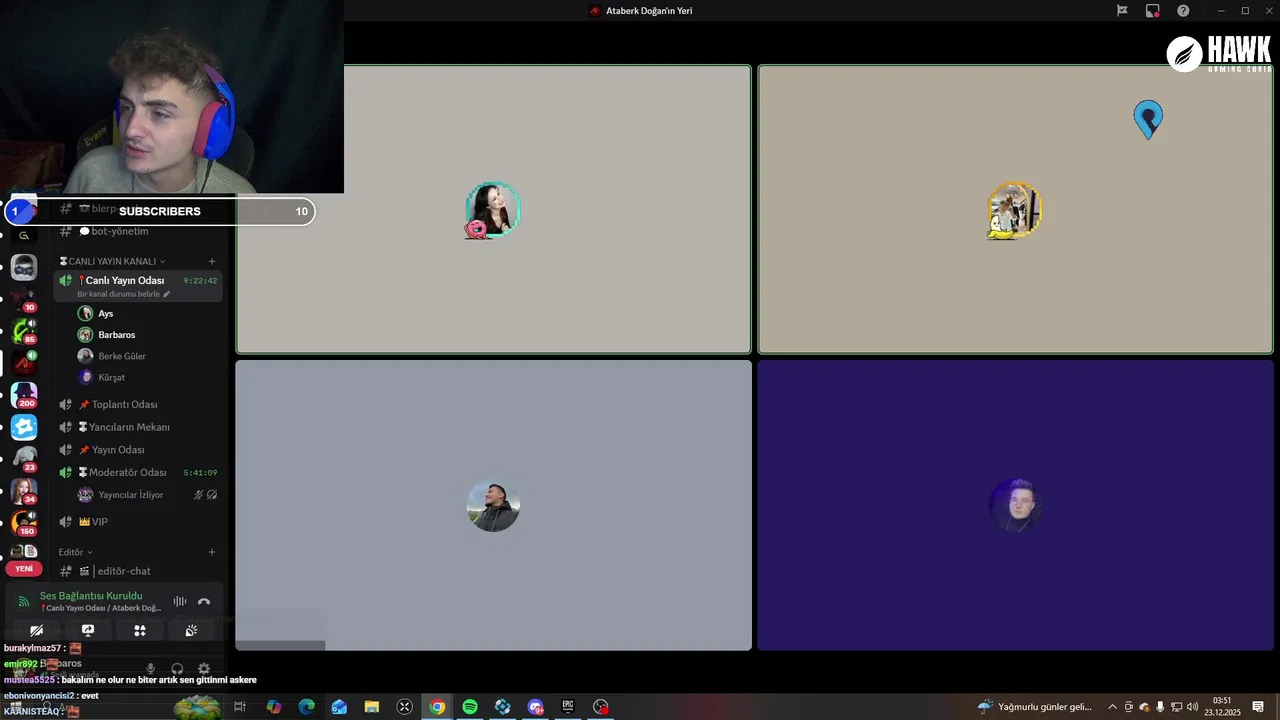
Task: Open the Discord help question mark icon
Action: point(1183,11)
